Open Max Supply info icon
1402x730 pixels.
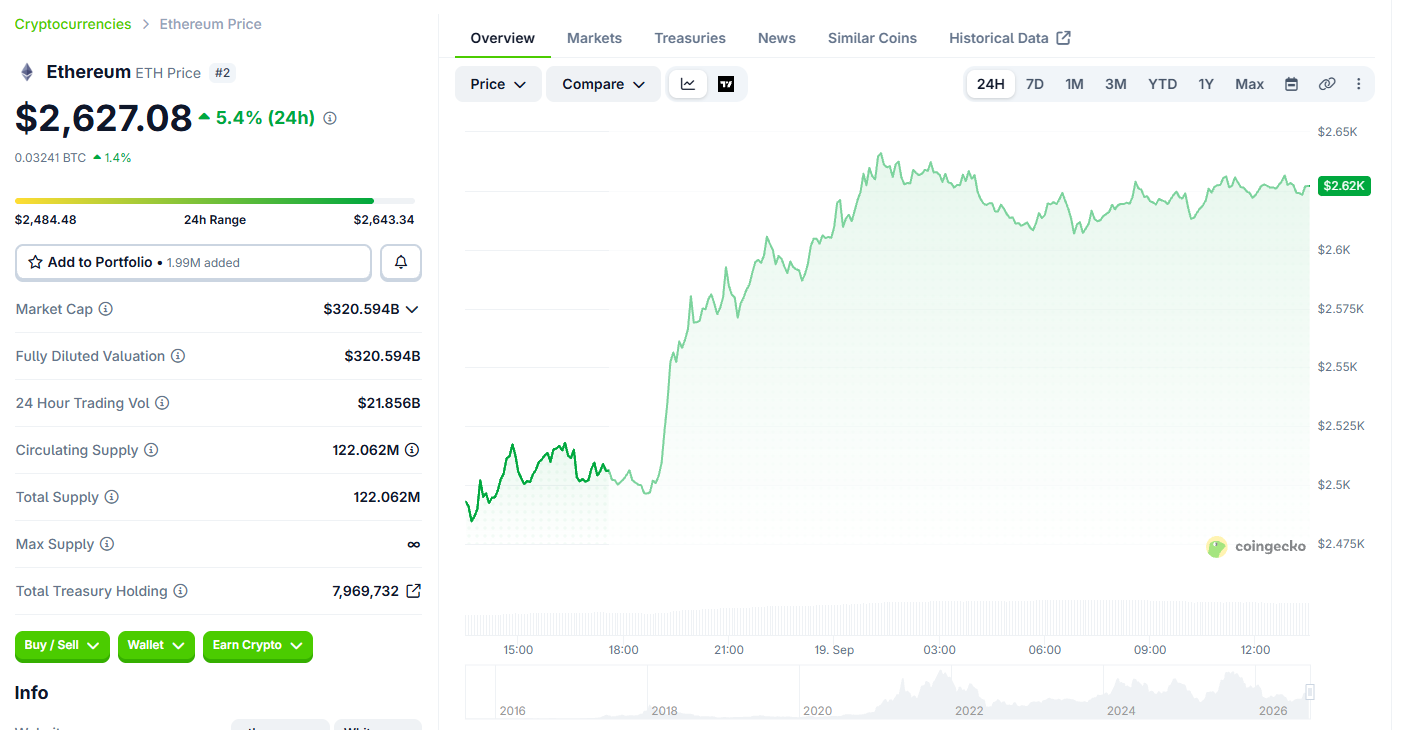(107, 544)
